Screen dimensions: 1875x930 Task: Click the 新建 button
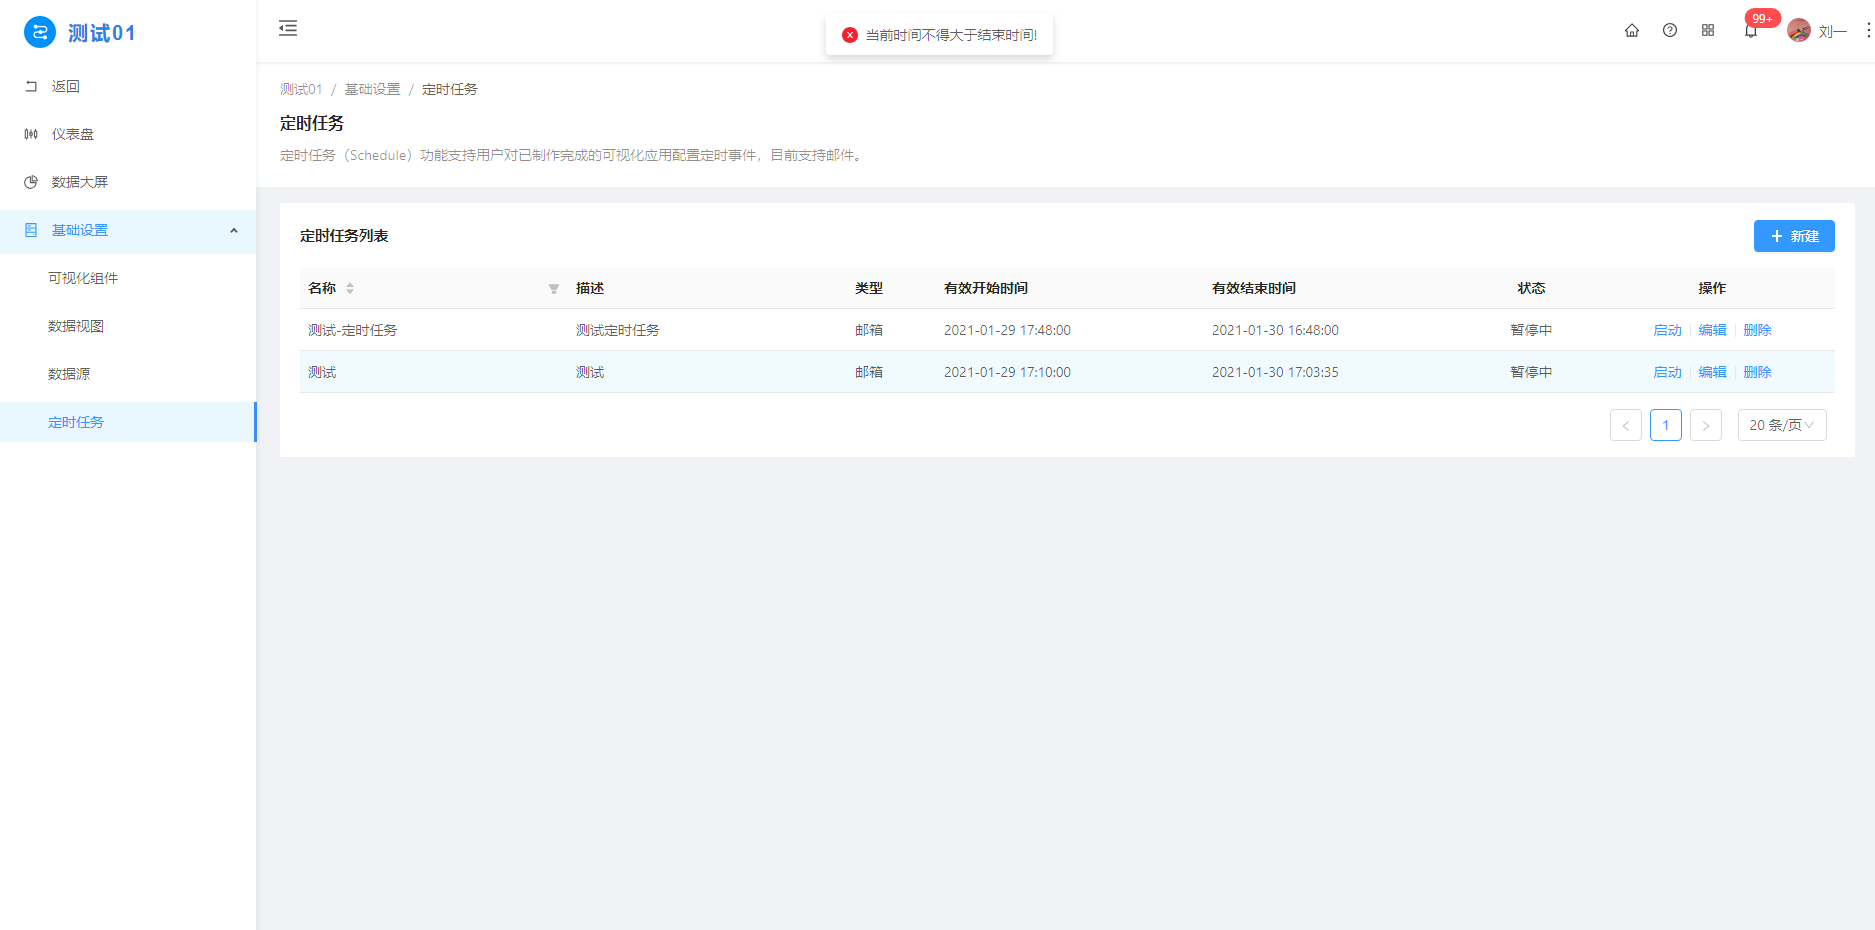point(1794,236)
